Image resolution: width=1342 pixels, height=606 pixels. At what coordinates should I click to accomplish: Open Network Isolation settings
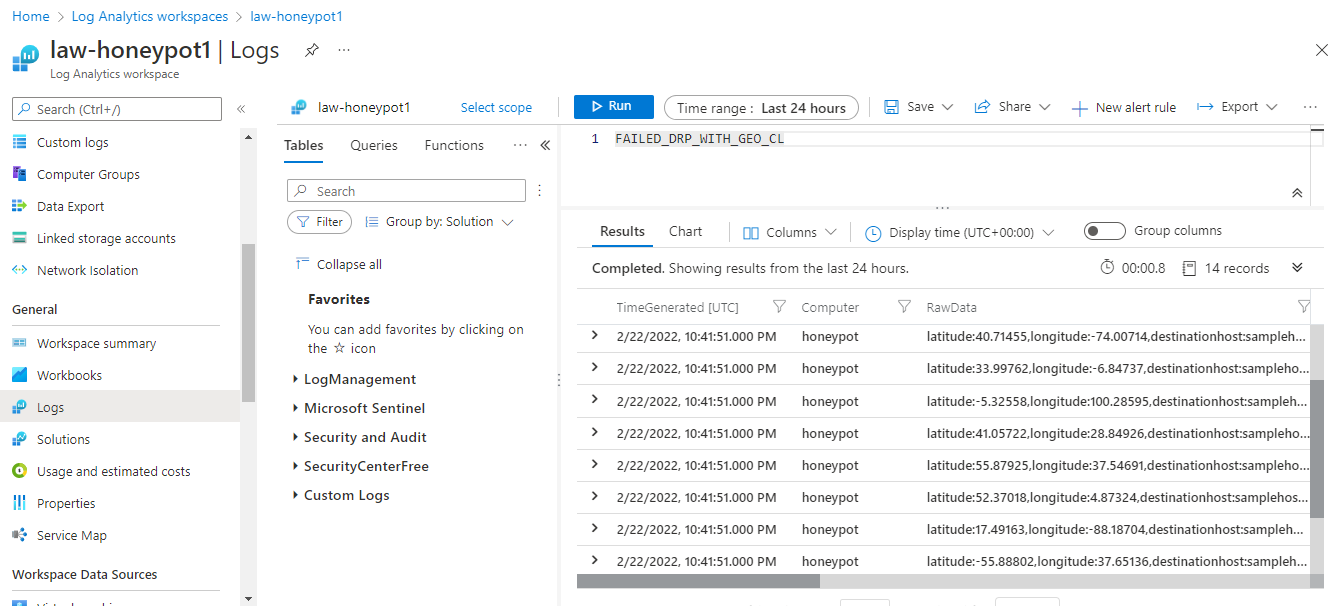click(87, 270)
